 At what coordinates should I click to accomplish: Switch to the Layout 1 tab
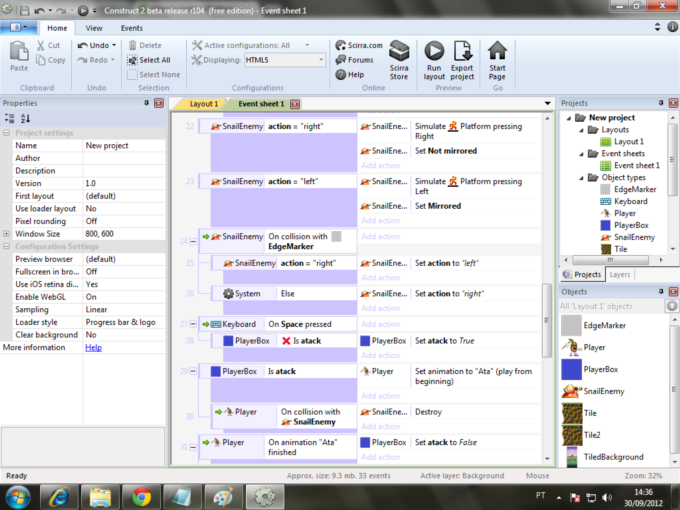(x=202, y=104)
